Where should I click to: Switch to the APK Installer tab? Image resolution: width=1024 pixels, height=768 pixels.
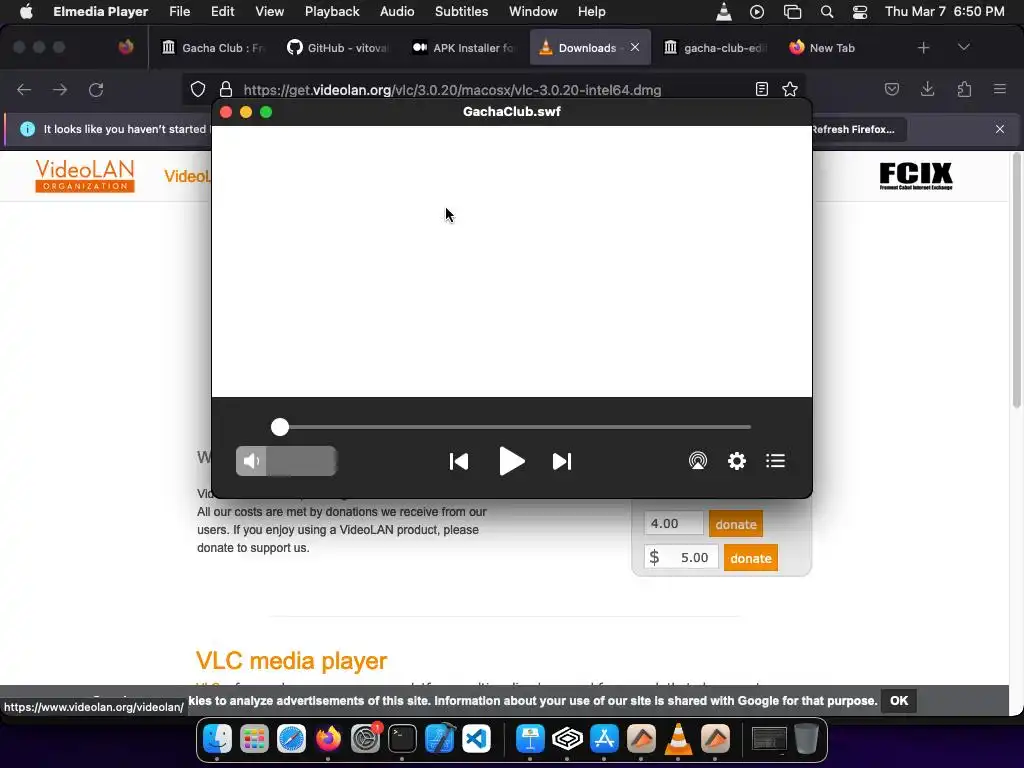point(464,48)
